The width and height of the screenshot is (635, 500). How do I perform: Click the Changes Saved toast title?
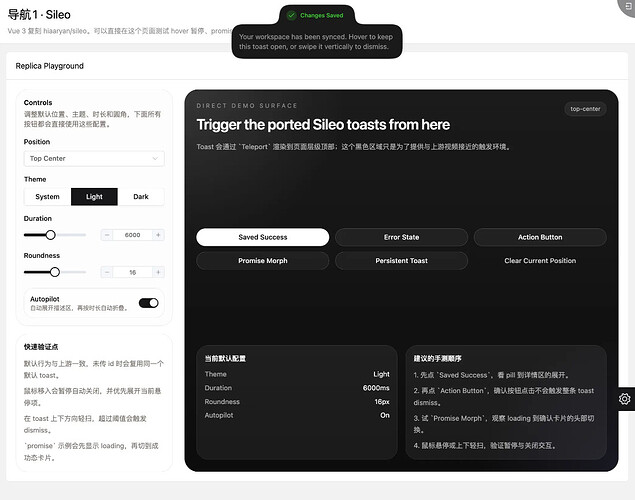pos(322,15)
